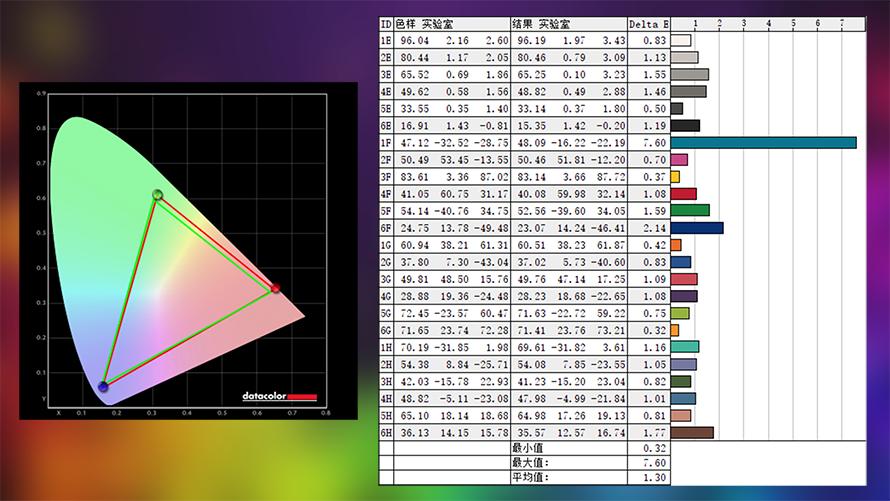
Task: Select the '6H' ID cell
Action: coord(386,432)
